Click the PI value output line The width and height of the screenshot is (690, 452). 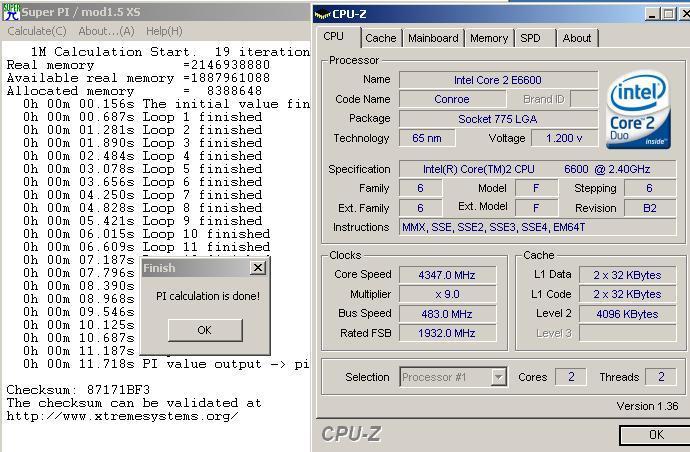166,364
